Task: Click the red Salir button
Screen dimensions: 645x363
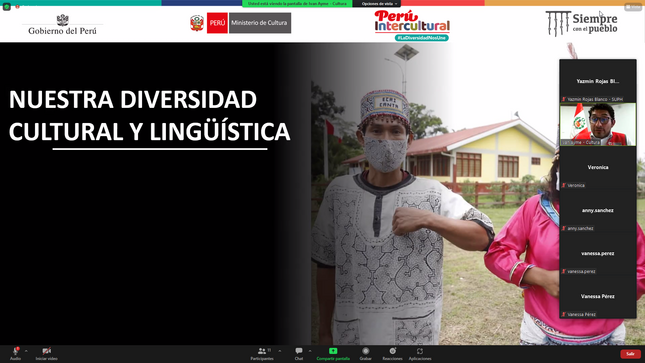Action: 630,354
